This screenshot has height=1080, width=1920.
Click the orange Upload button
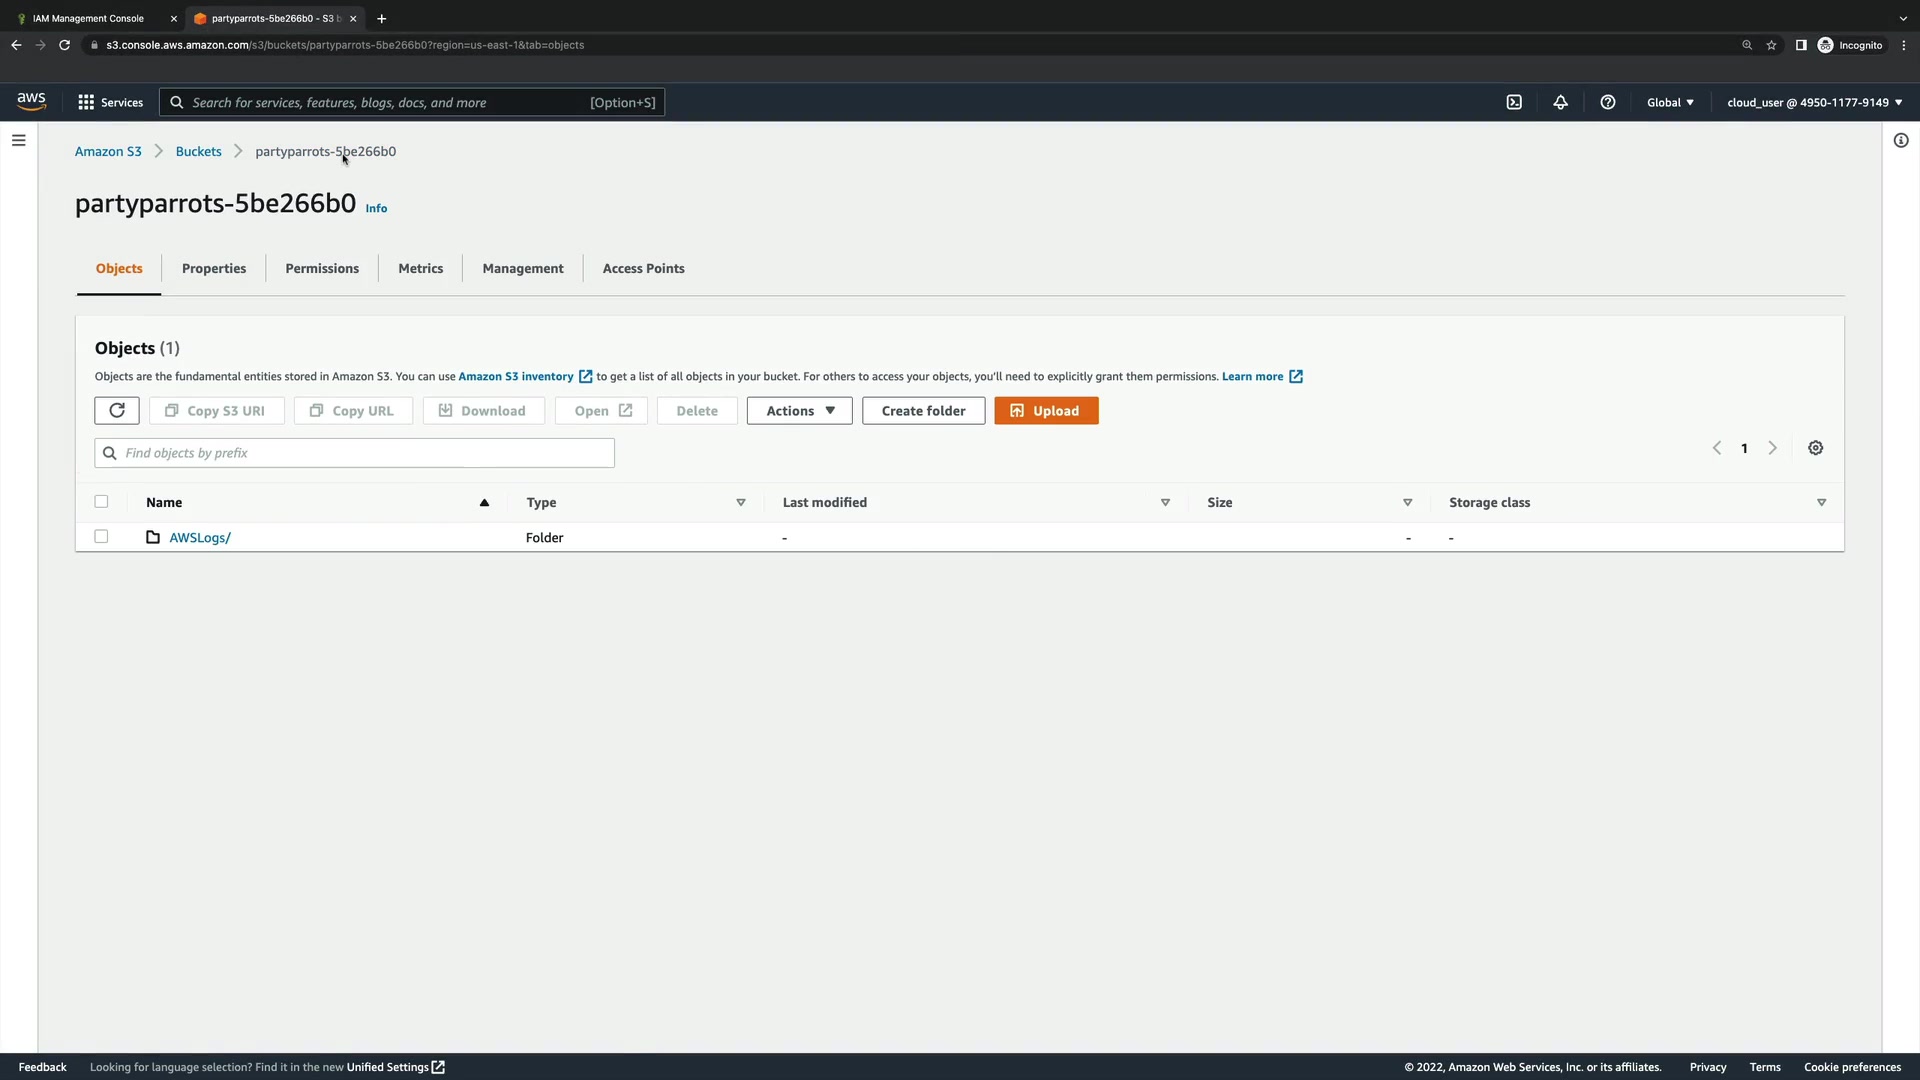click(x=1046, y=411)
